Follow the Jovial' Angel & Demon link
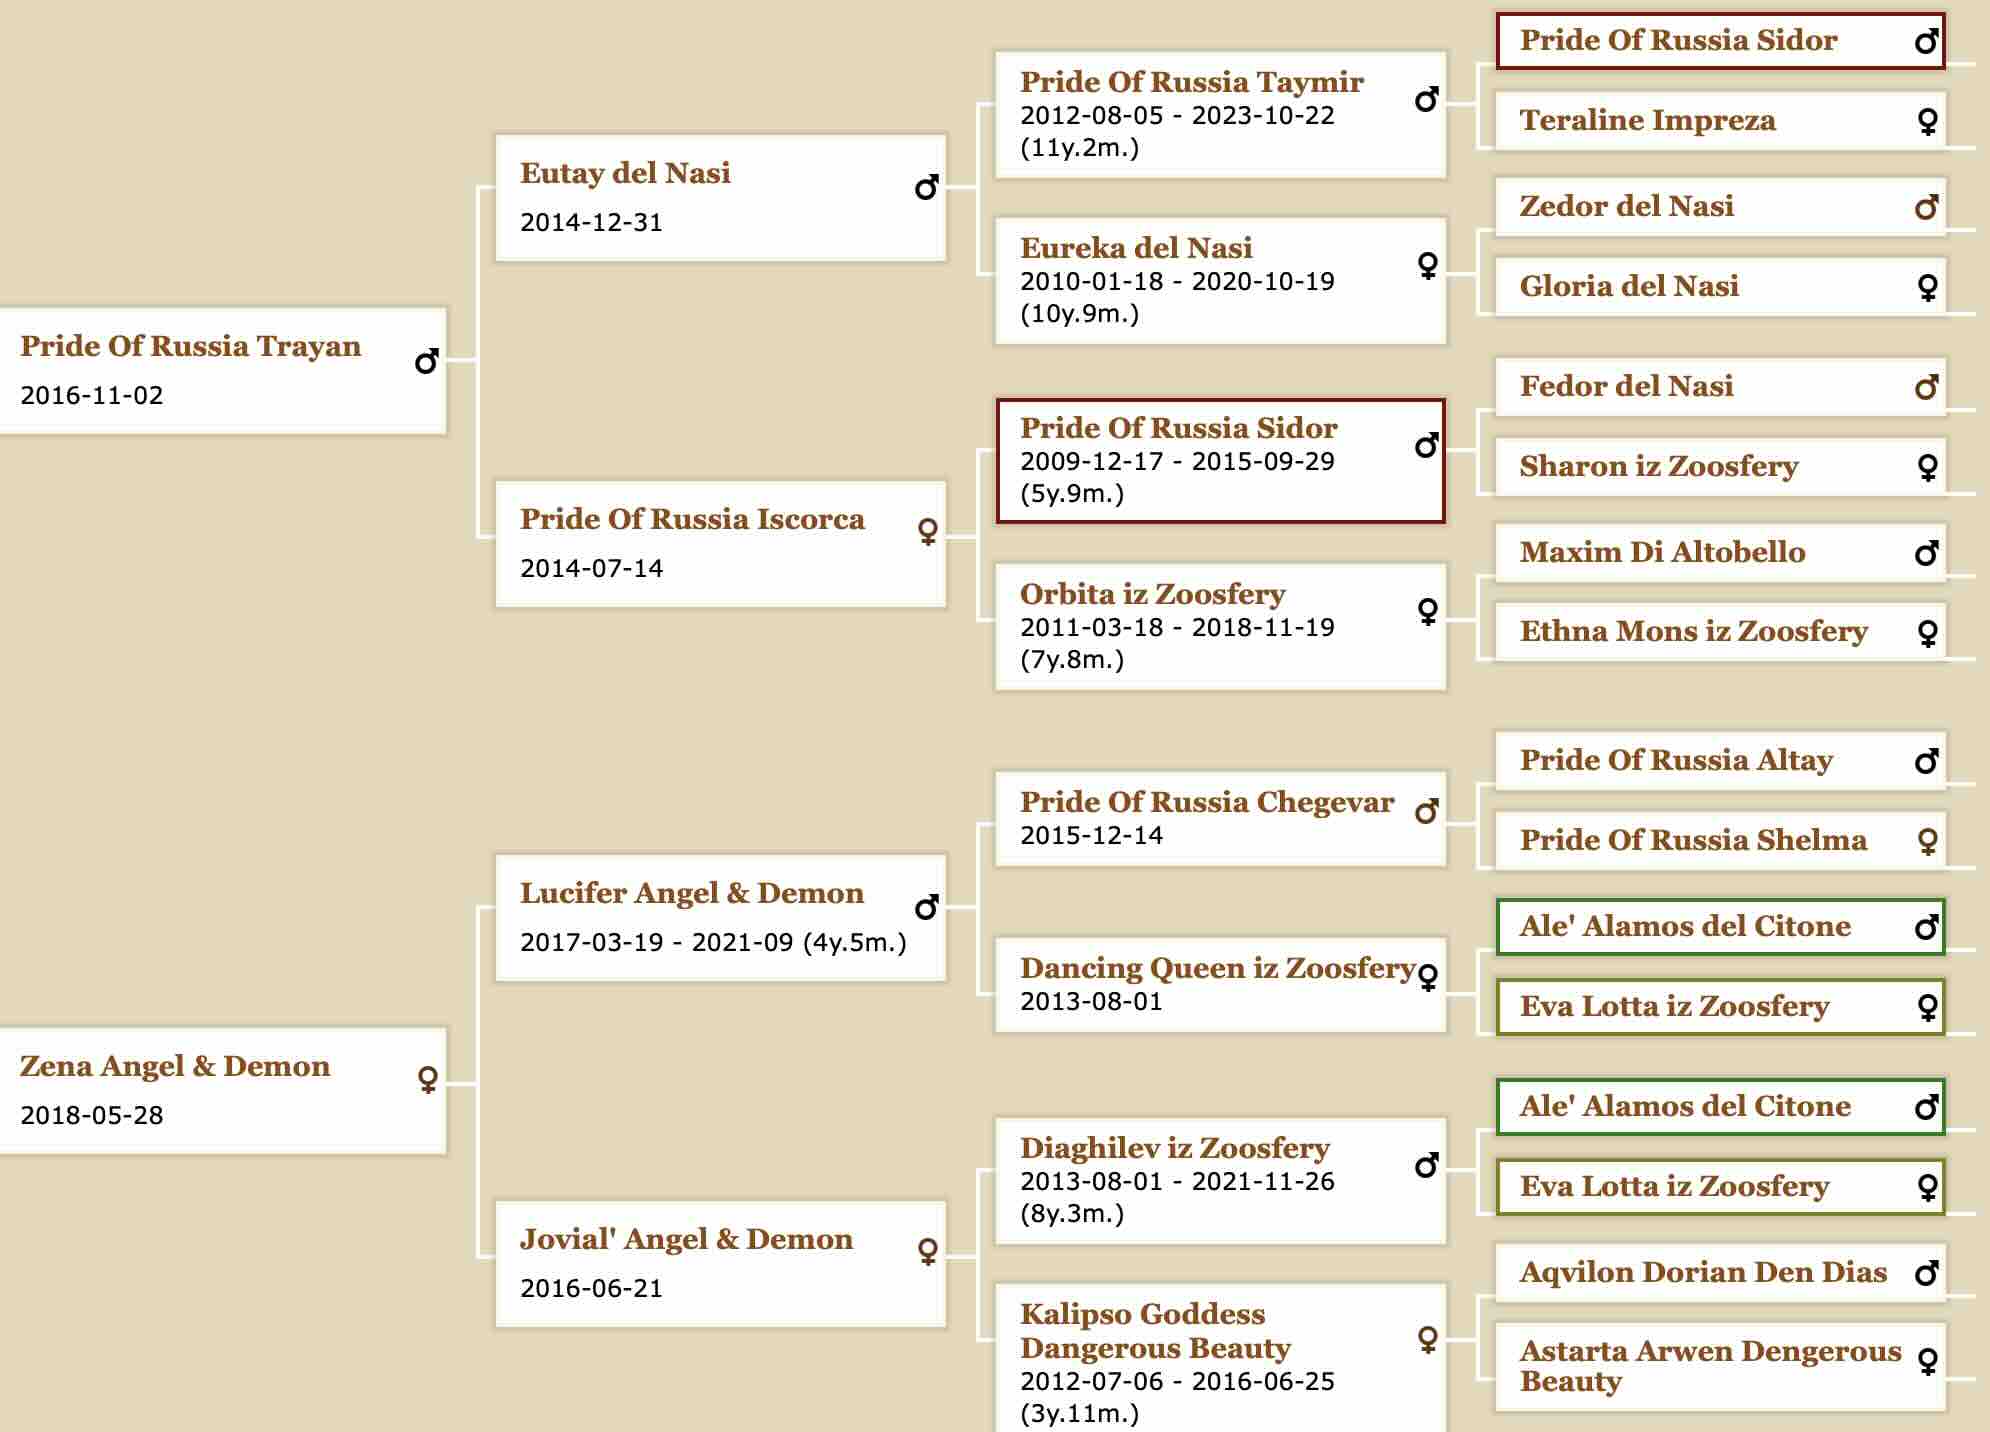The width and height of the screenshot is (1990, 1432). pos(686,1238)
